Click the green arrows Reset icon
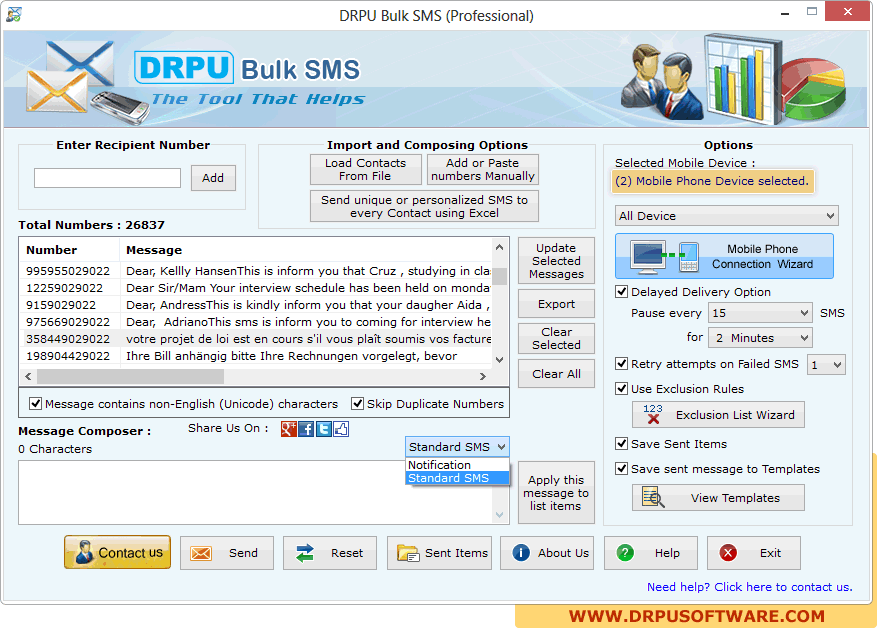The height and width of the screenshot is (628, 877). pos(305,553)
